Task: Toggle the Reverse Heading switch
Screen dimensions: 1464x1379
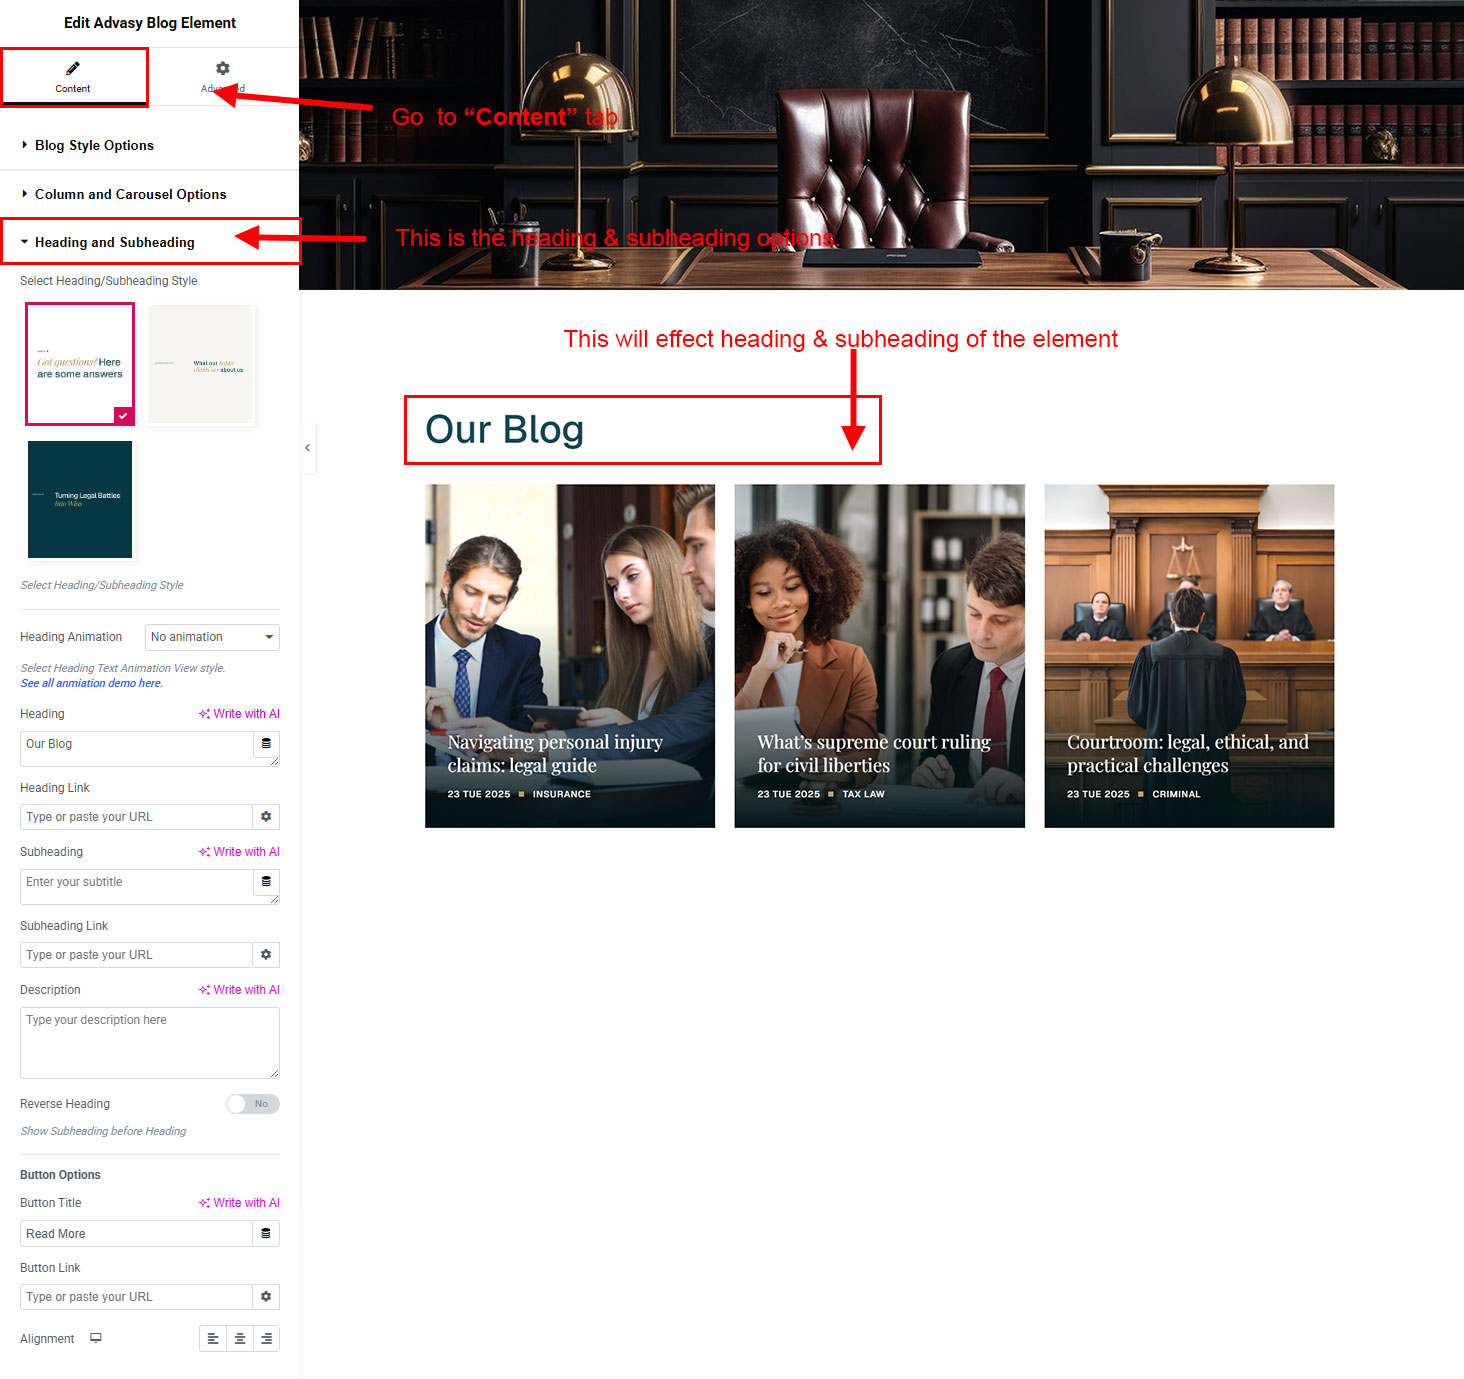Action: point(253,1104)
